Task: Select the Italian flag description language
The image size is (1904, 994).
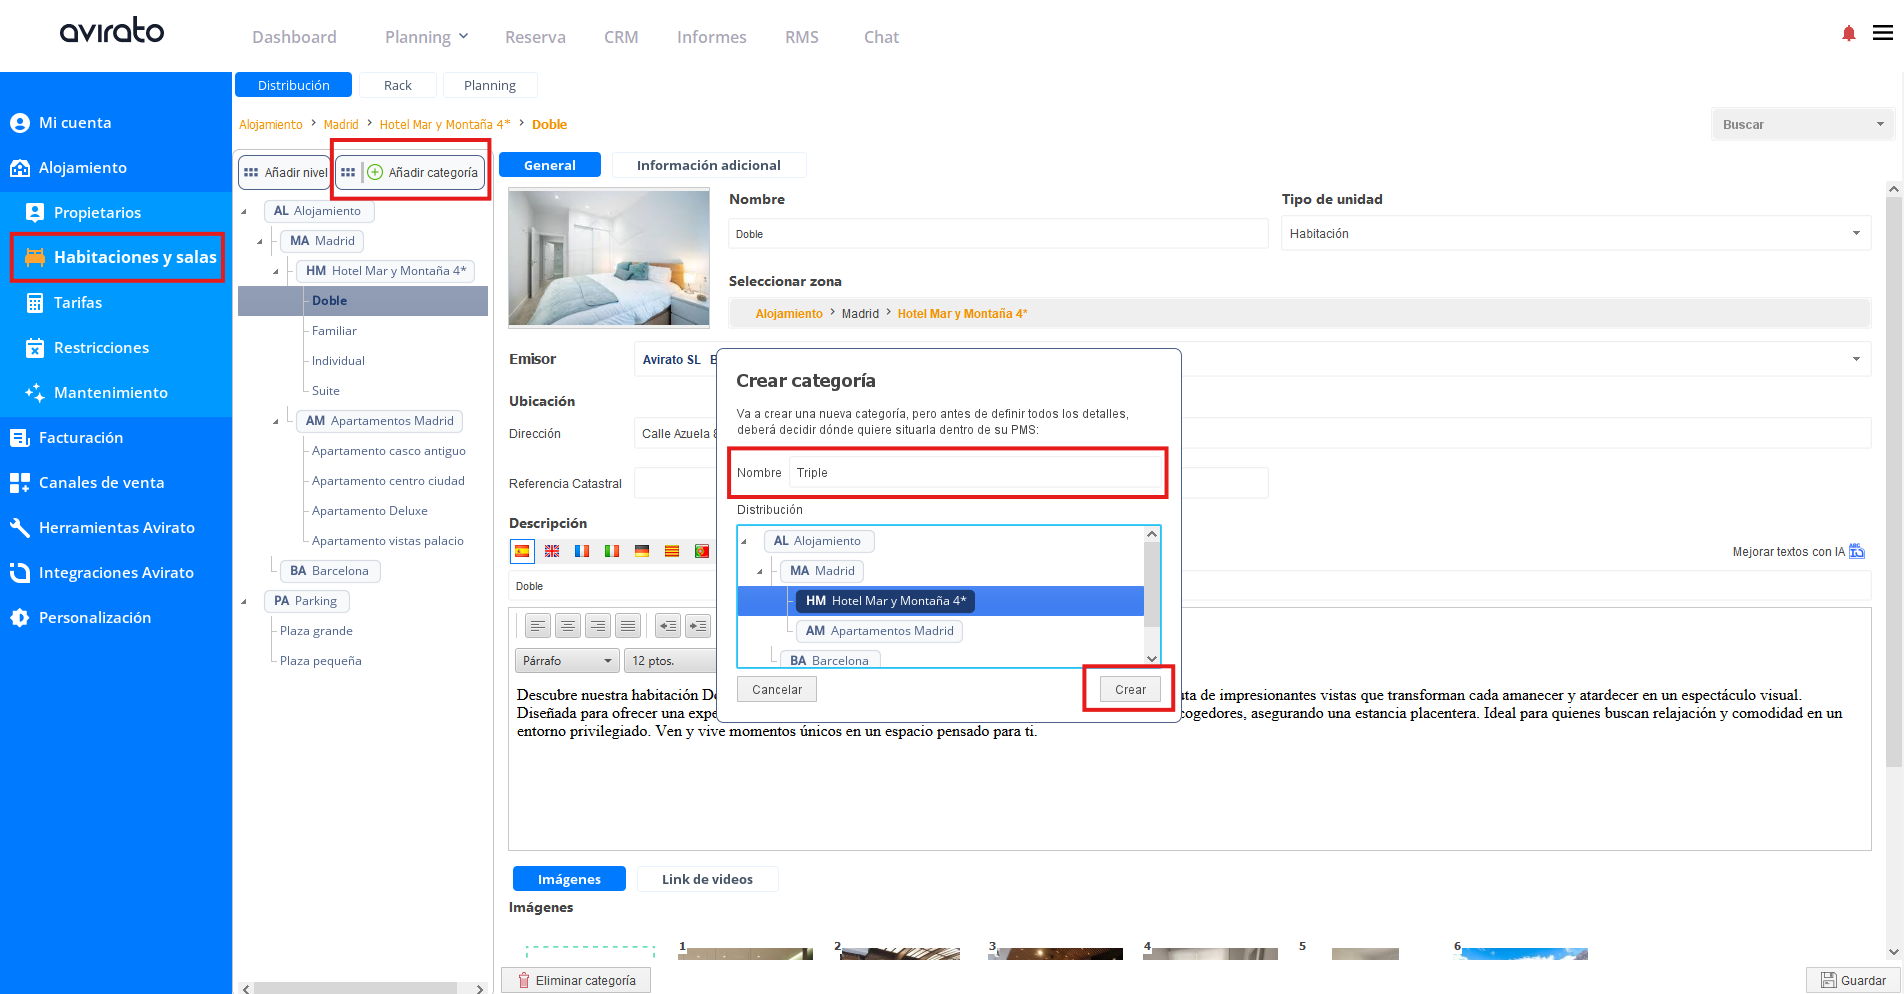Action: pyautogui.click(x=612, y=551)
